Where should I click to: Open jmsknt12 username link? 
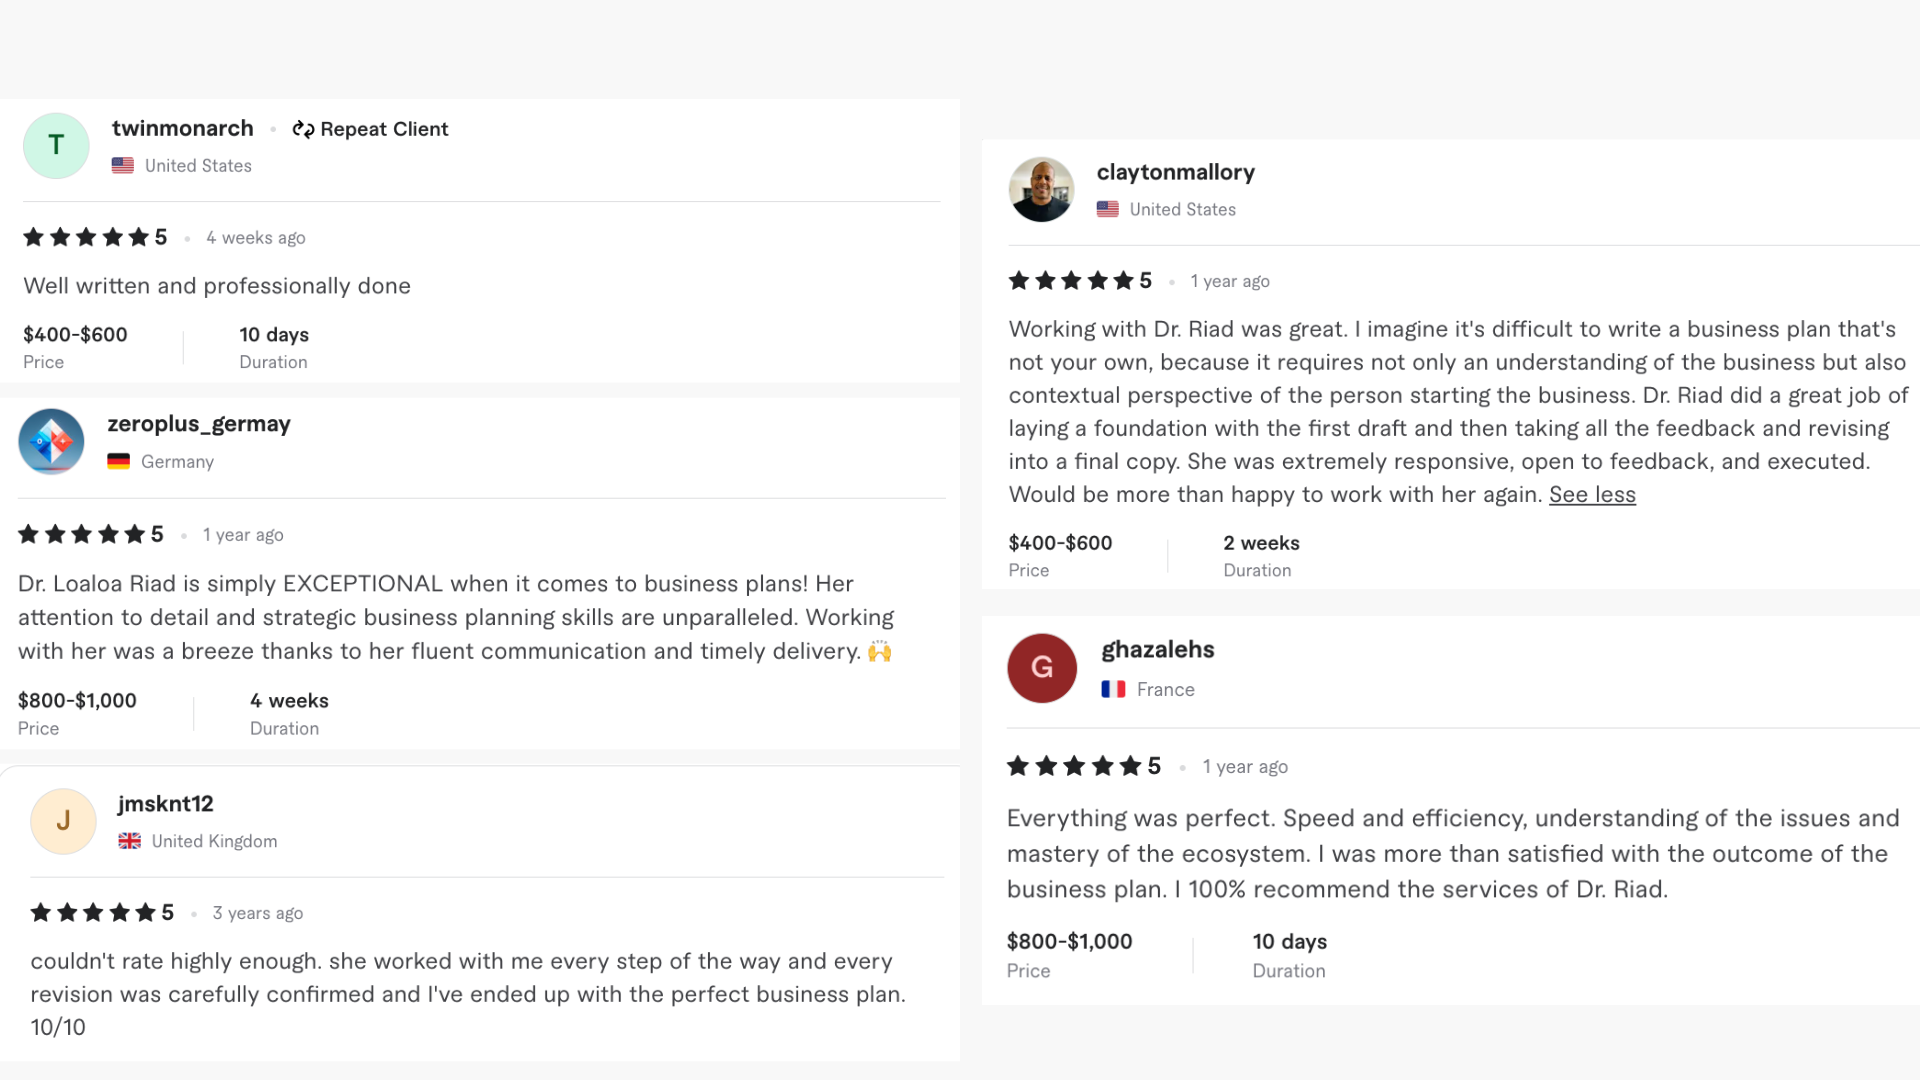click(x=165, y=804)
